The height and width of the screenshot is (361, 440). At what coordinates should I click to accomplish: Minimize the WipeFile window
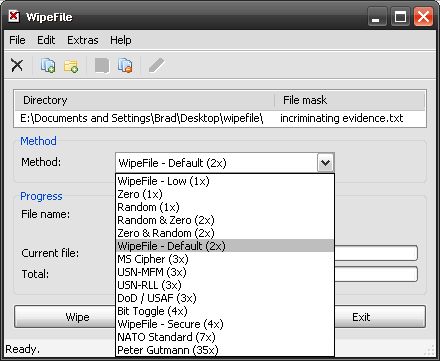[x=377, y=17]
